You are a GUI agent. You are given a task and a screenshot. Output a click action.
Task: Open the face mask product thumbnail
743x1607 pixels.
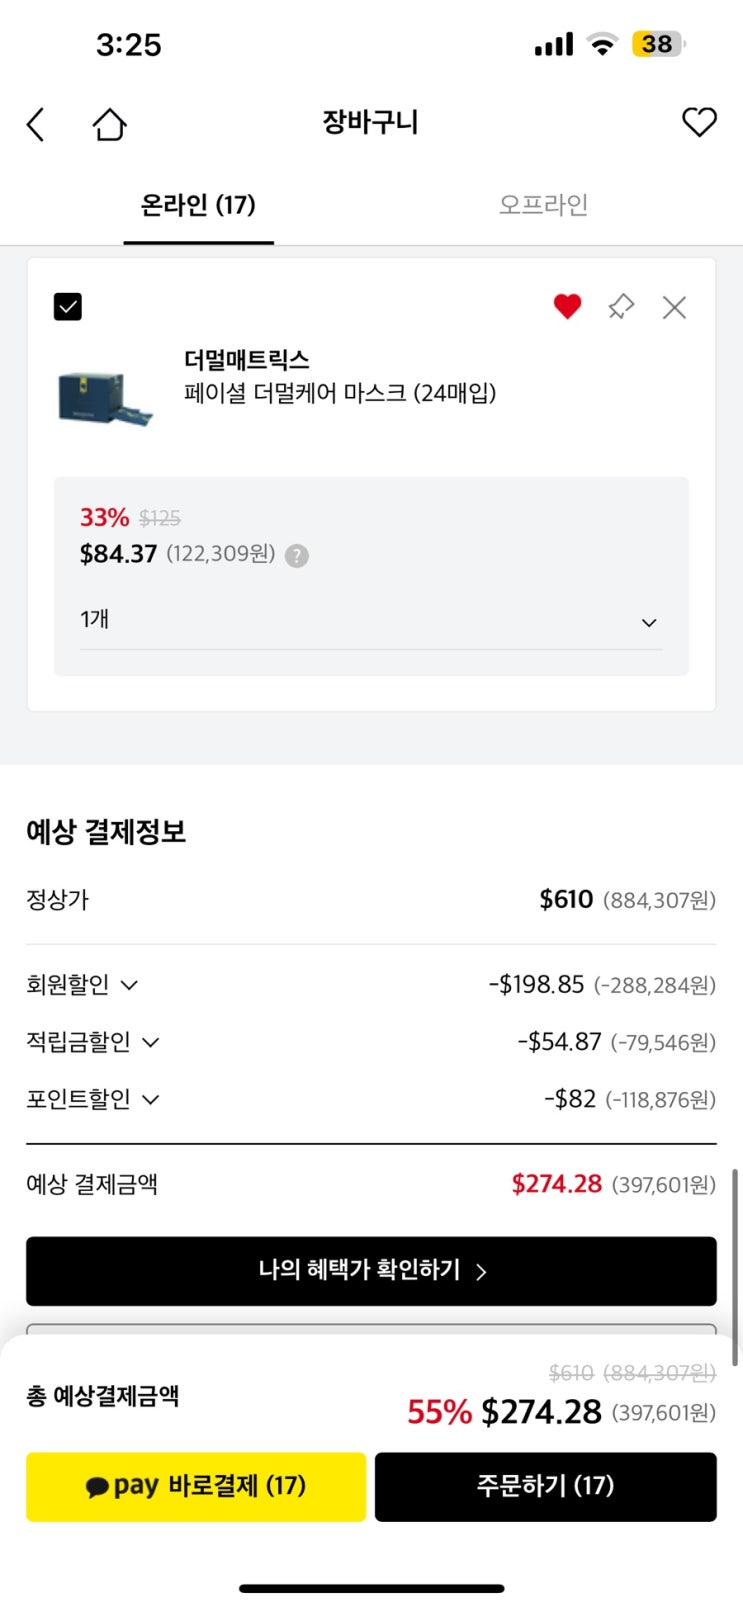coord(104,397)
